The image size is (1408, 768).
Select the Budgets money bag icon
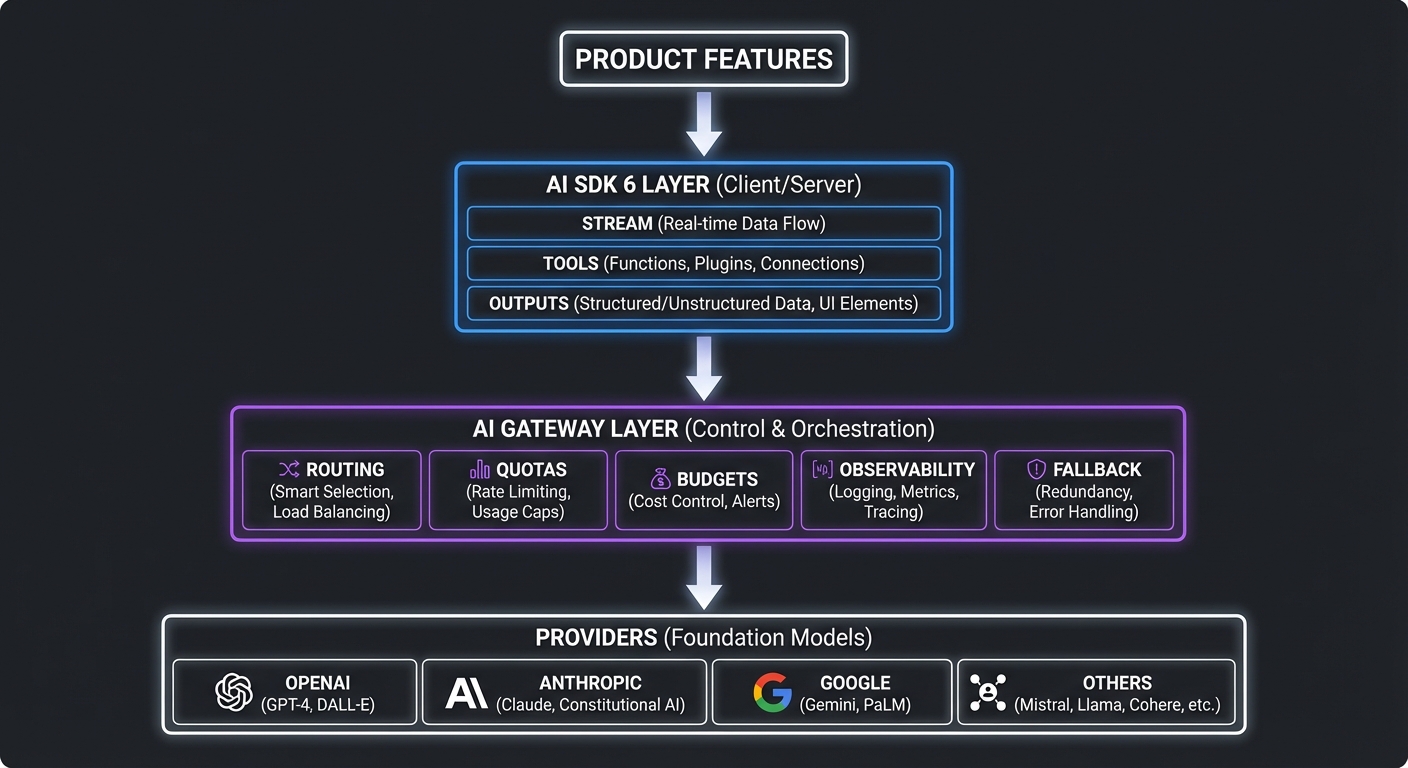pos(660,478)
